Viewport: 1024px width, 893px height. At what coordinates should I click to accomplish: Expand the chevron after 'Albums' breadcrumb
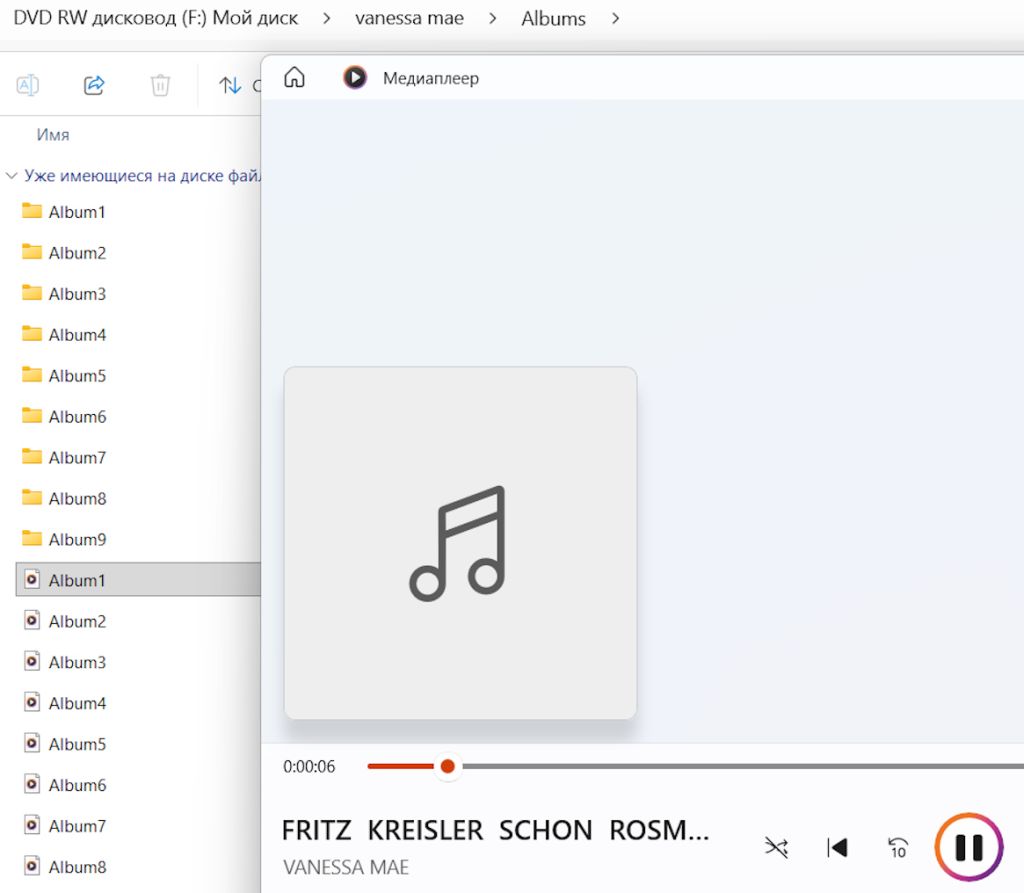[x=615, y=18]
